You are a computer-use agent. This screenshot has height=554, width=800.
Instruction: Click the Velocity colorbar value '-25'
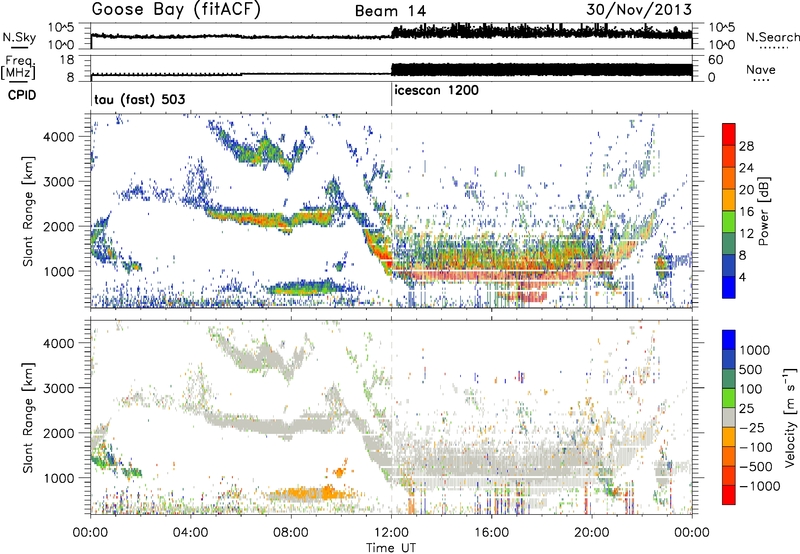click(752, 428)
